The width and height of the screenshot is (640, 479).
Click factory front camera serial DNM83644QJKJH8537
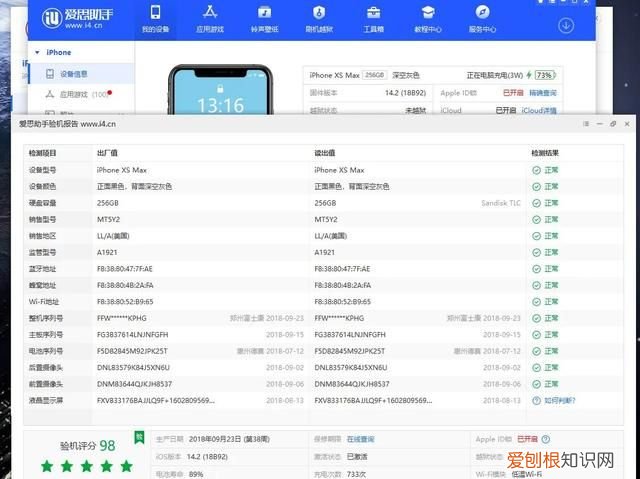pos(134,384)
